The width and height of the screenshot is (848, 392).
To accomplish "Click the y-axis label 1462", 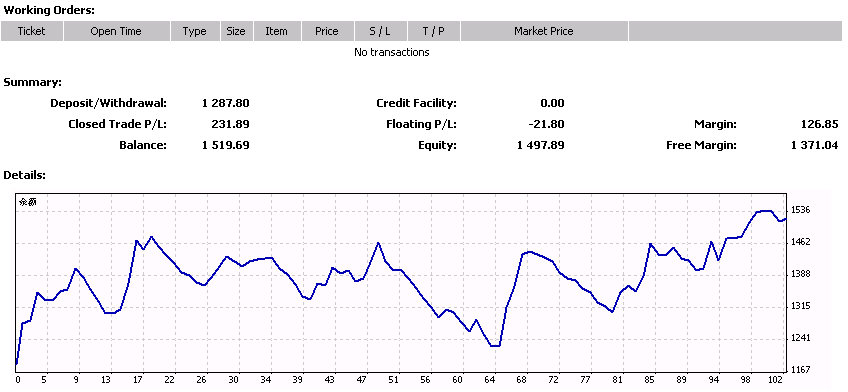I will tap(800, 242).
